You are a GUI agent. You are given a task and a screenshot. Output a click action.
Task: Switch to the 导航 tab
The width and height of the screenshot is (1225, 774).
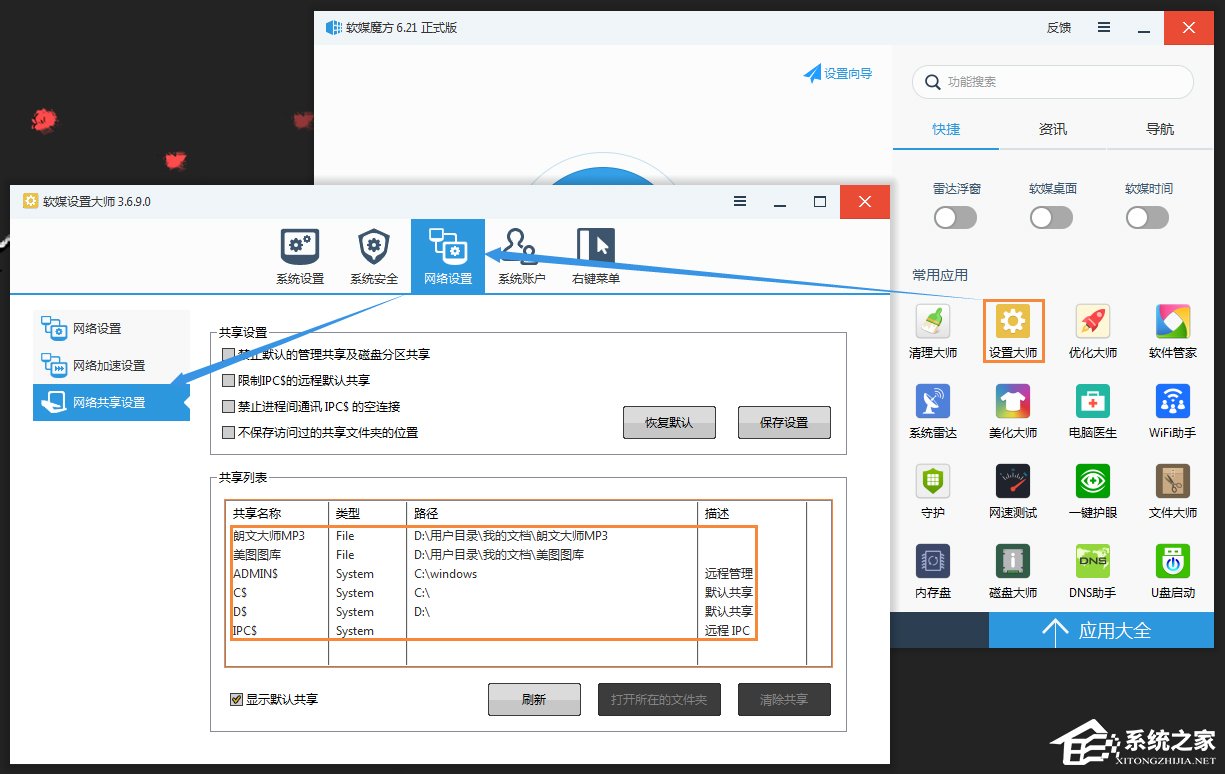[x=1159, y=129]
